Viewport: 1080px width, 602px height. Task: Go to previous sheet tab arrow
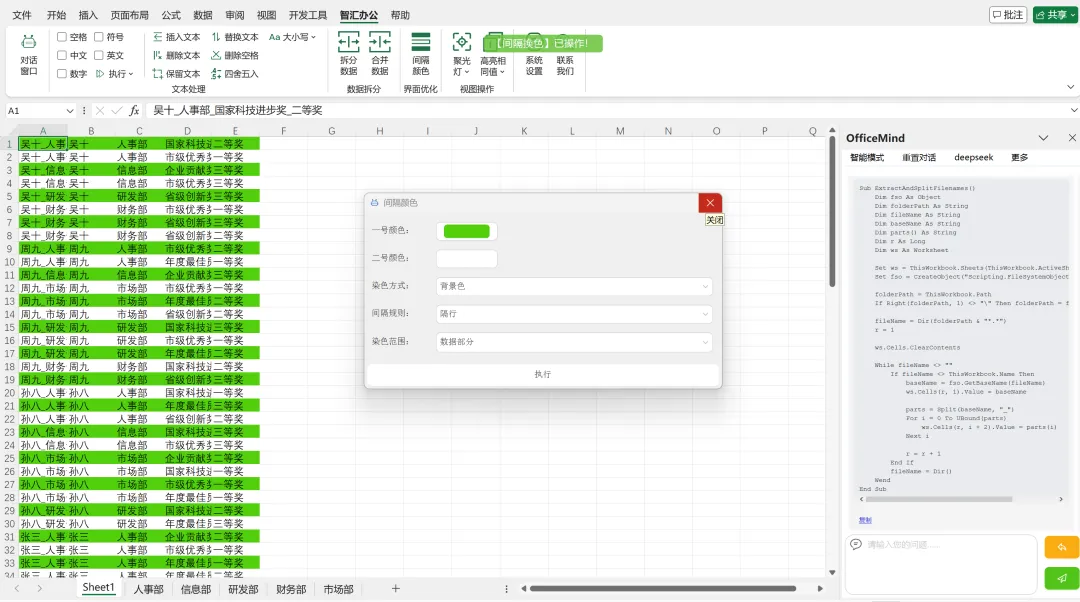[17, 588]
